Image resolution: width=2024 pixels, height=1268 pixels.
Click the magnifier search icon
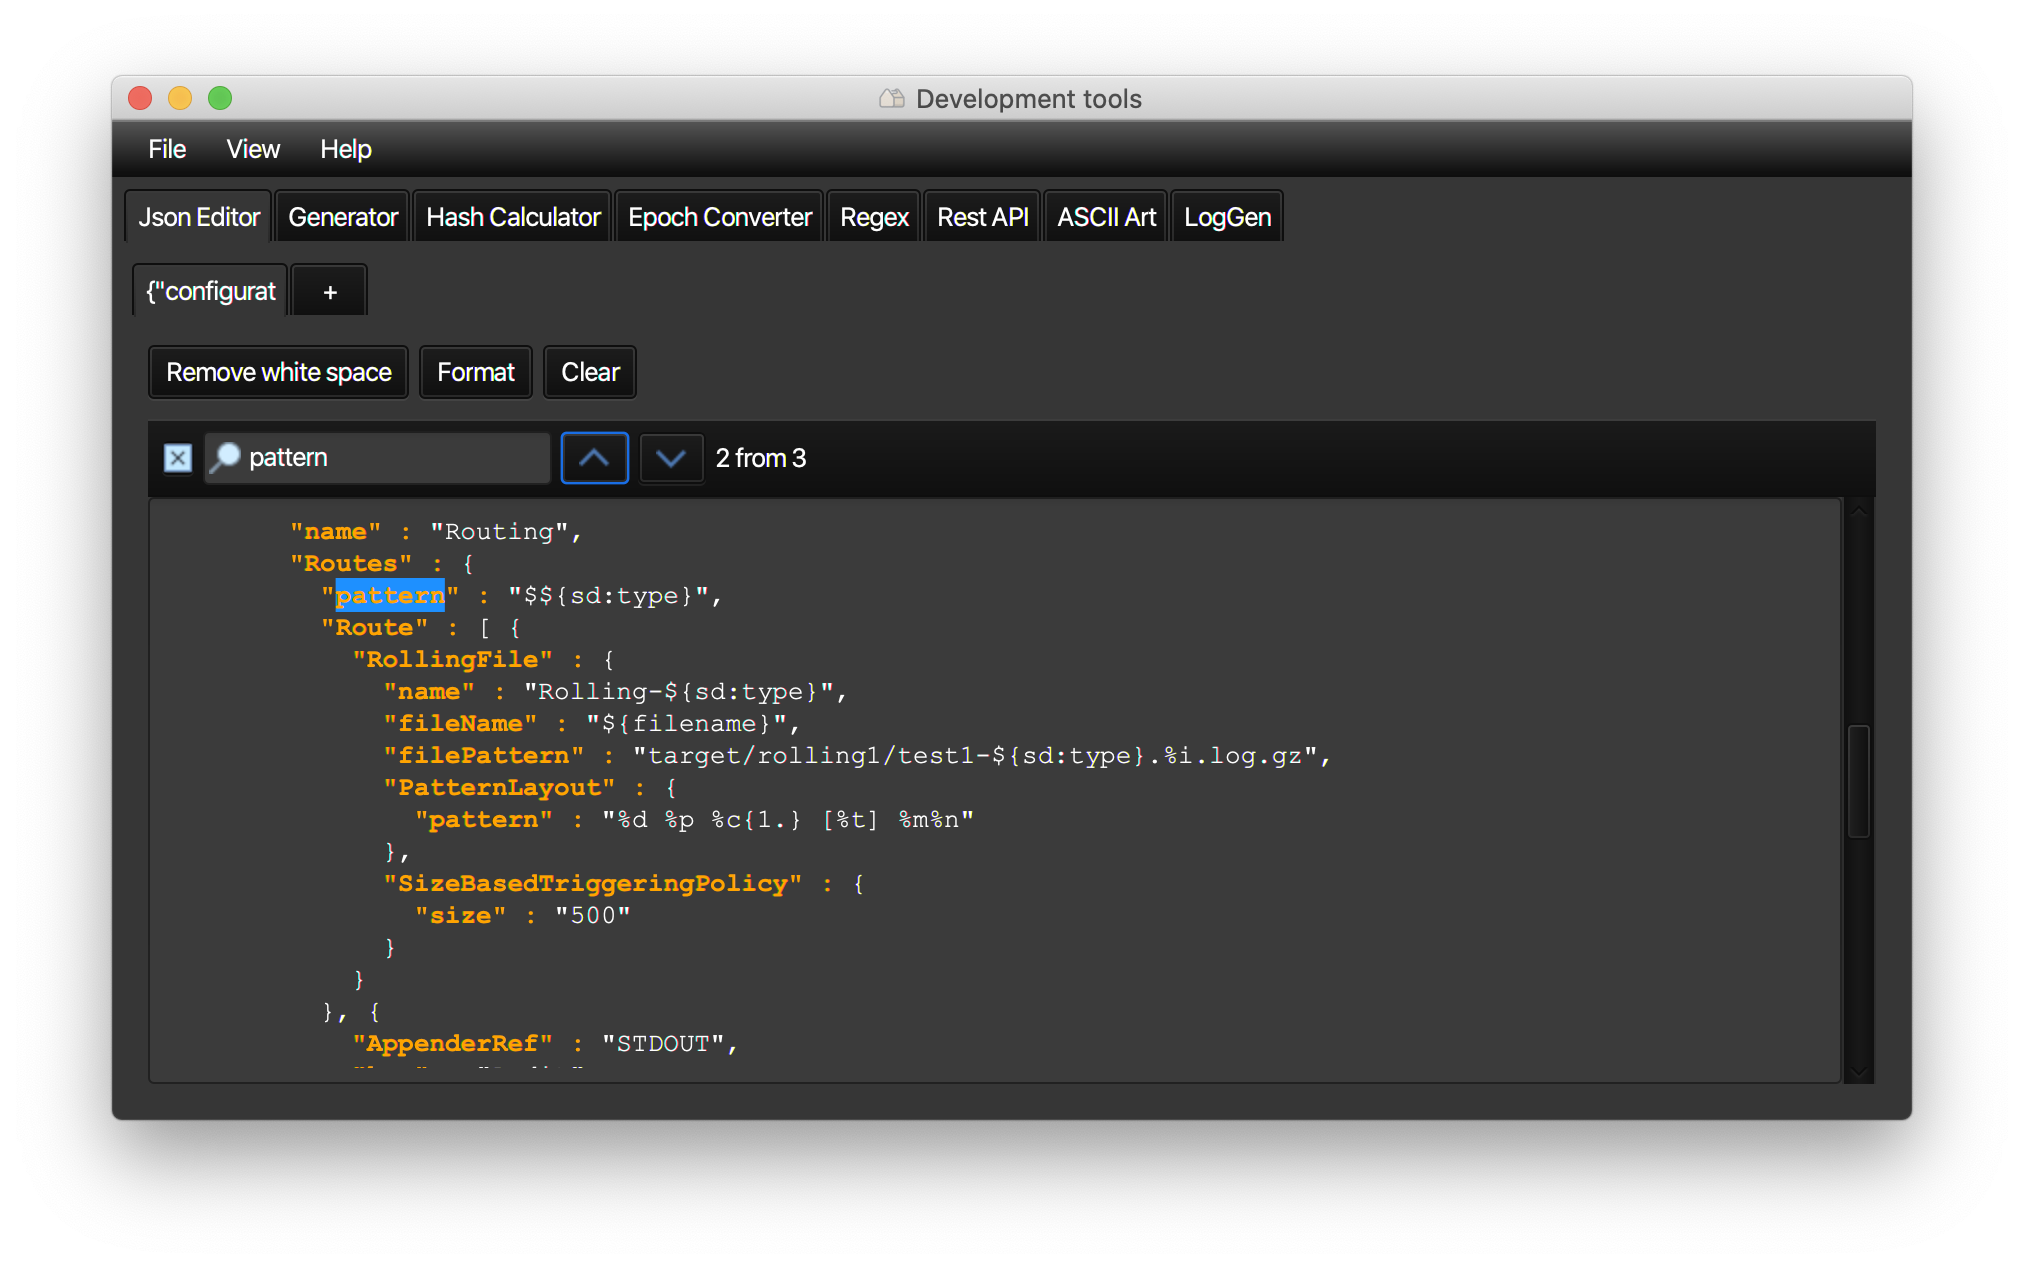[226, 457]
